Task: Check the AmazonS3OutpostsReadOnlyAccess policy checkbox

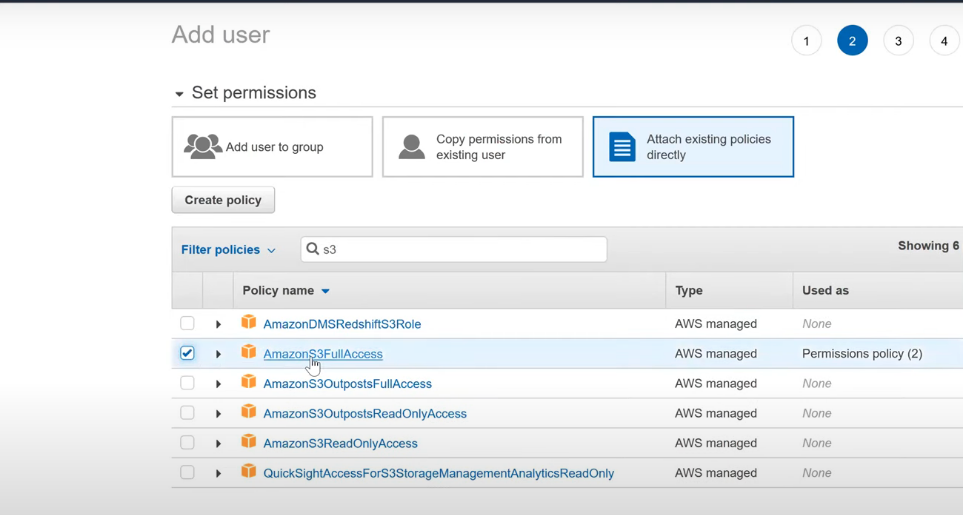Action: tap(187, 412)
